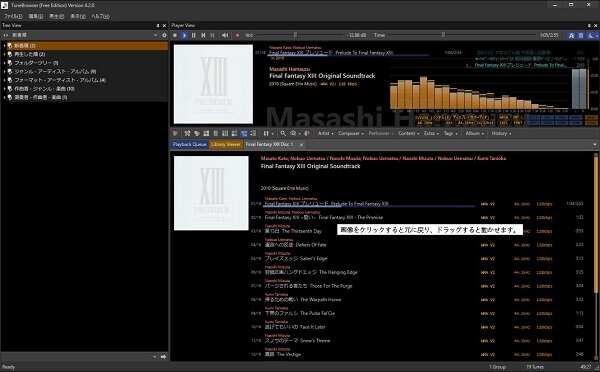Switch to tile detail view
The width and height of the screenshot is (600, 372).
[x=234, y=133]
